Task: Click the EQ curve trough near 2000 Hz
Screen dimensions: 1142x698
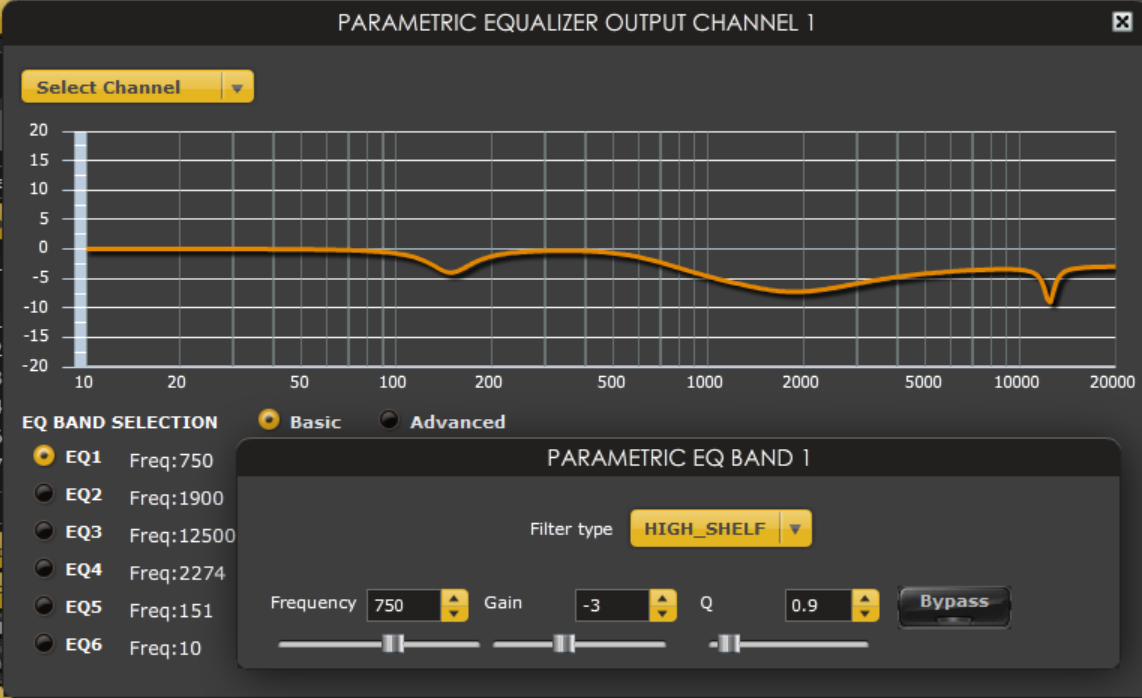Action: (796, 292)
